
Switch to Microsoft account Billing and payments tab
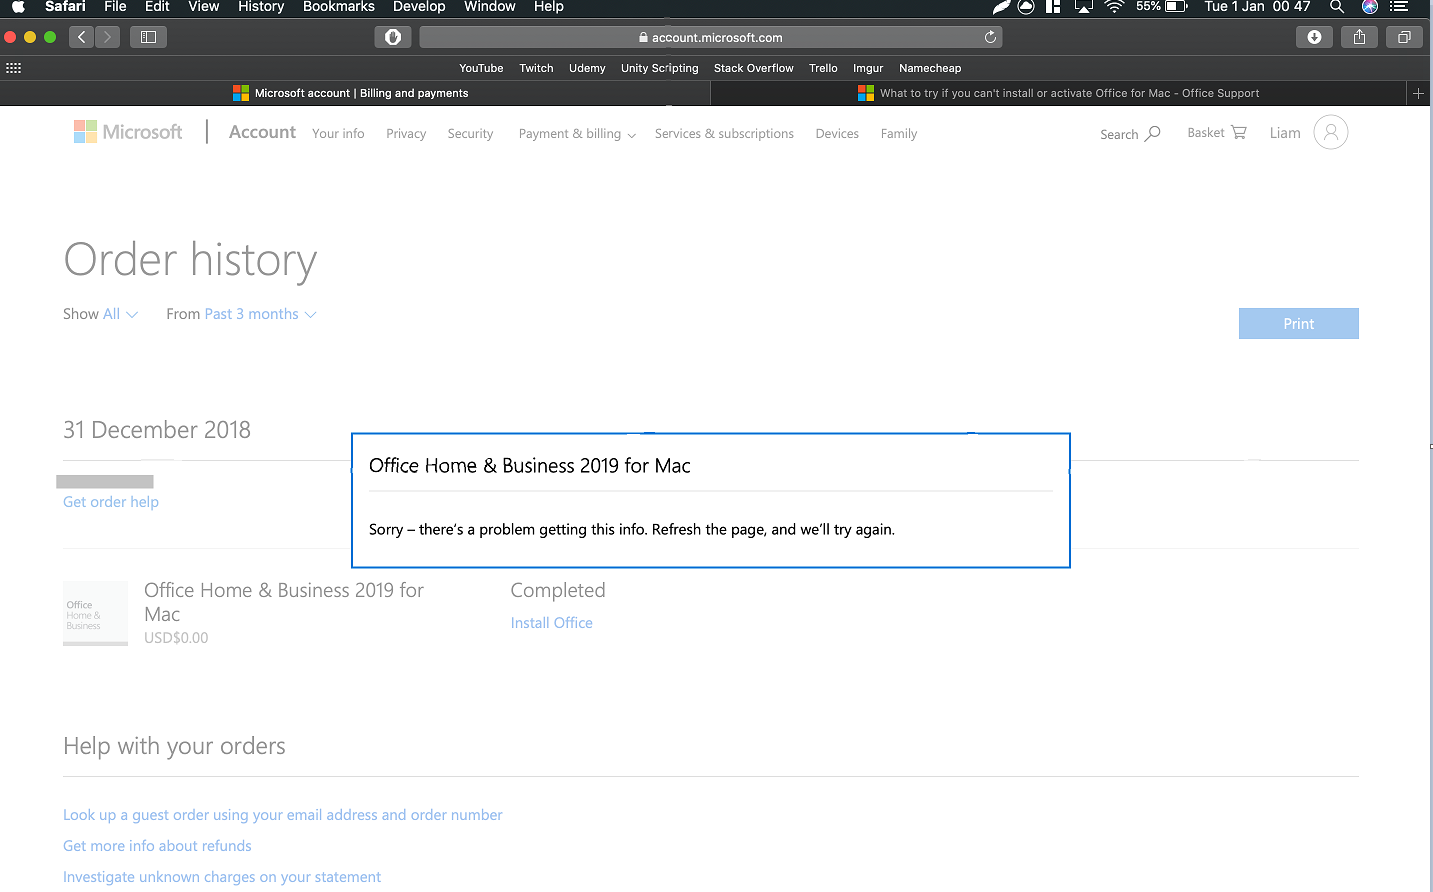[x=355, y=93]
